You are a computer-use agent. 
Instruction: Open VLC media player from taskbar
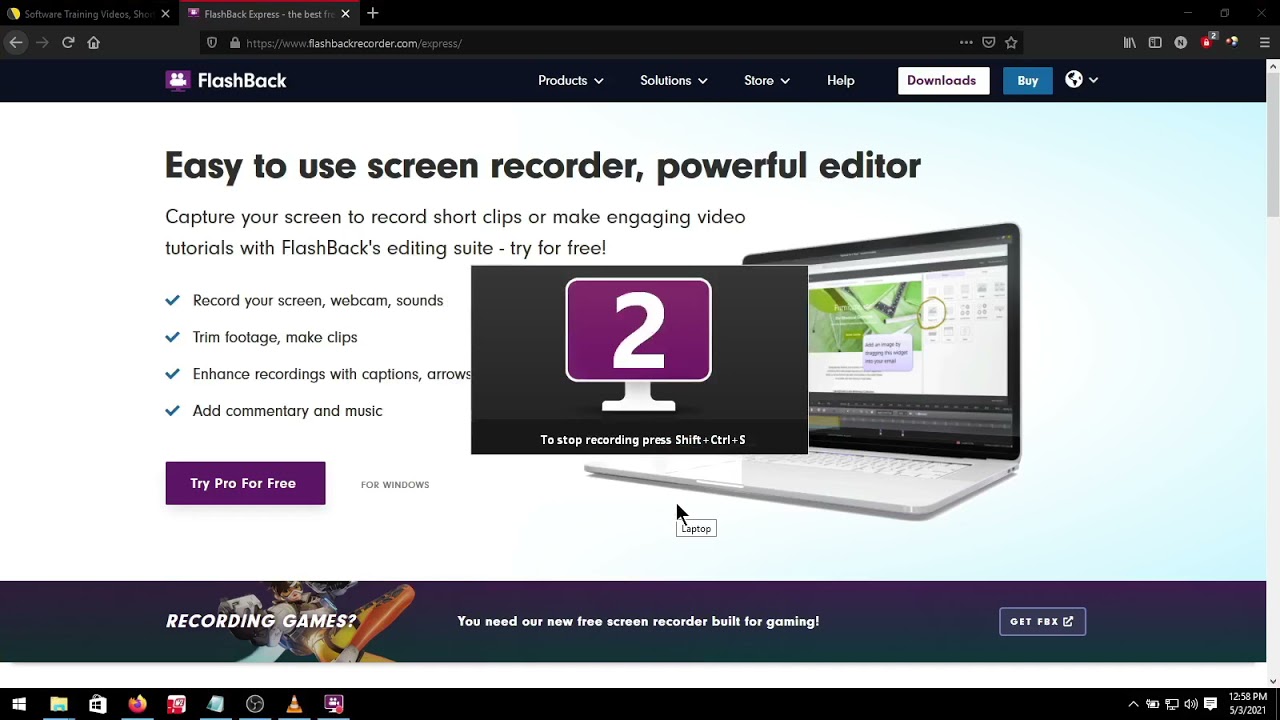click(x=294, y=704)
